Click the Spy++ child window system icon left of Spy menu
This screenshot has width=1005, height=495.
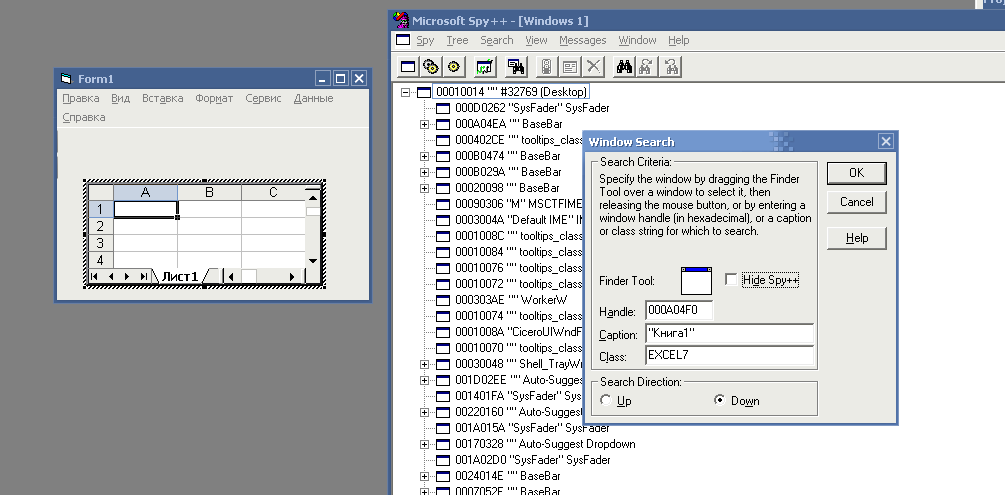click(x=403, y=40)
